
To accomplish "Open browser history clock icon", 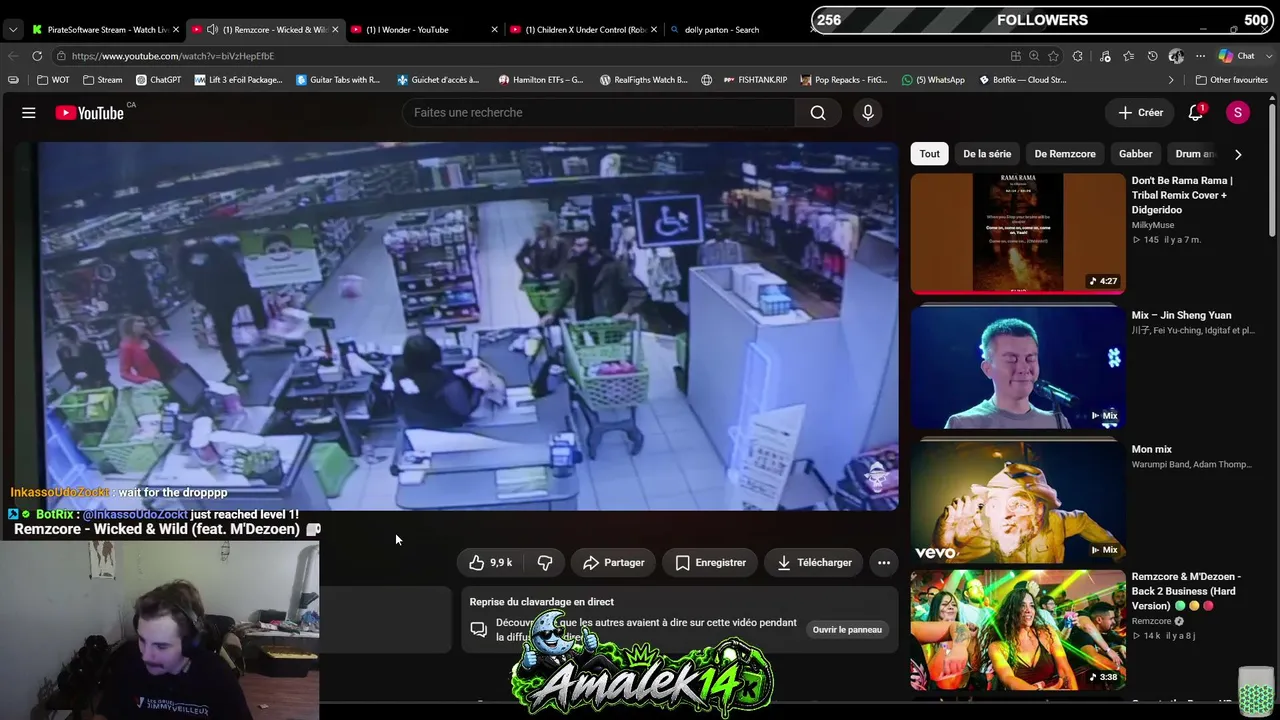I will [1152, 56].
